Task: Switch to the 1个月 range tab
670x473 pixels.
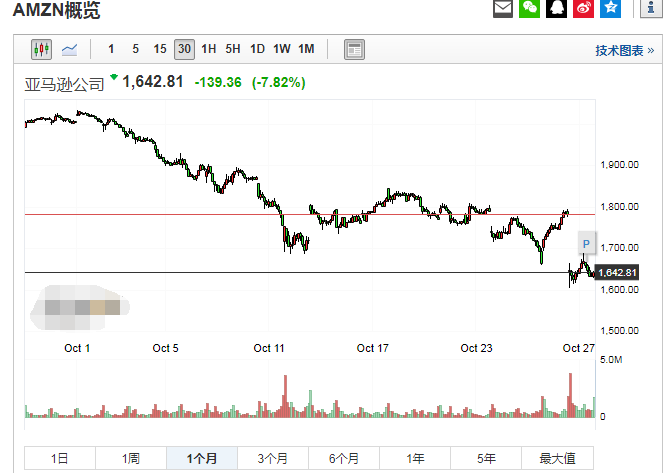Action: (x=202, y=458)
